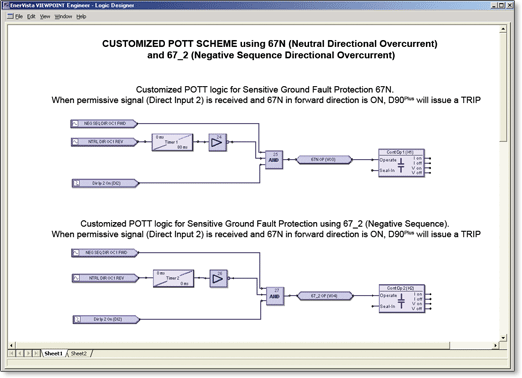Screen dimensions: 522x378
Task: Go to previous sheet tab button
Action: tap(20, 353)
